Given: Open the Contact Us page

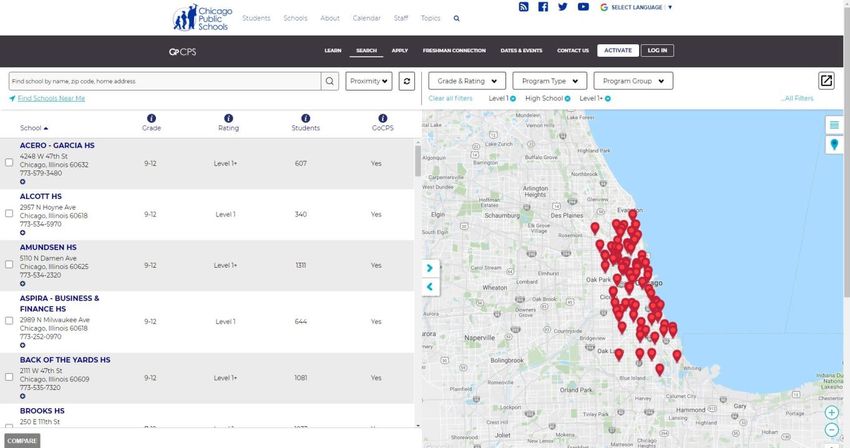Looking at the screenshot, I should click(x=572, y=50).
